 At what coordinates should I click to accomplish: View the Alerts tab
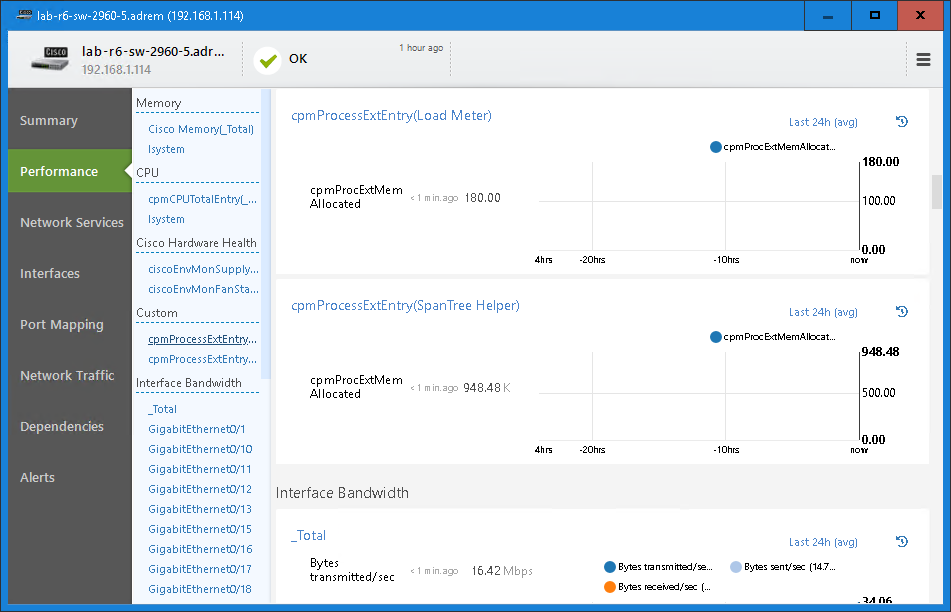[70, 477]
